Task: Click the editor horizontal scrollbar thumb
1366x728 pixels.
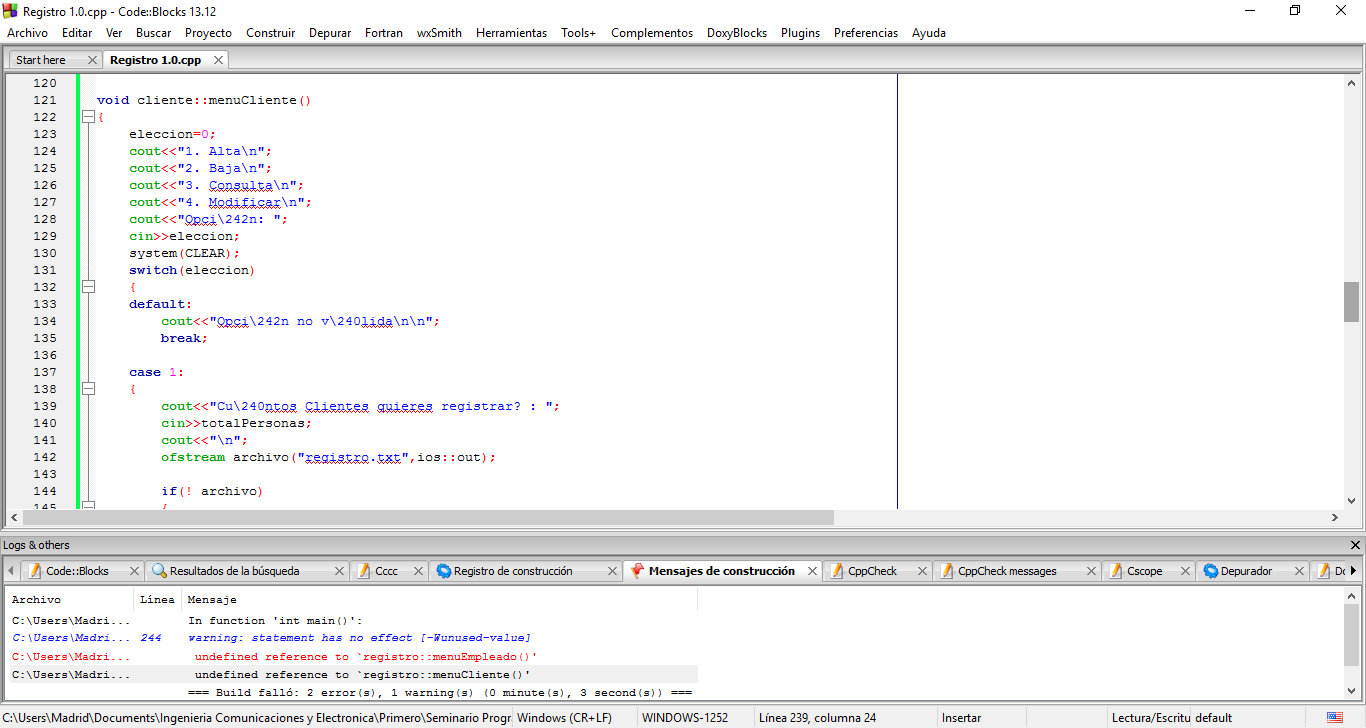Action: tap(428, 518)
